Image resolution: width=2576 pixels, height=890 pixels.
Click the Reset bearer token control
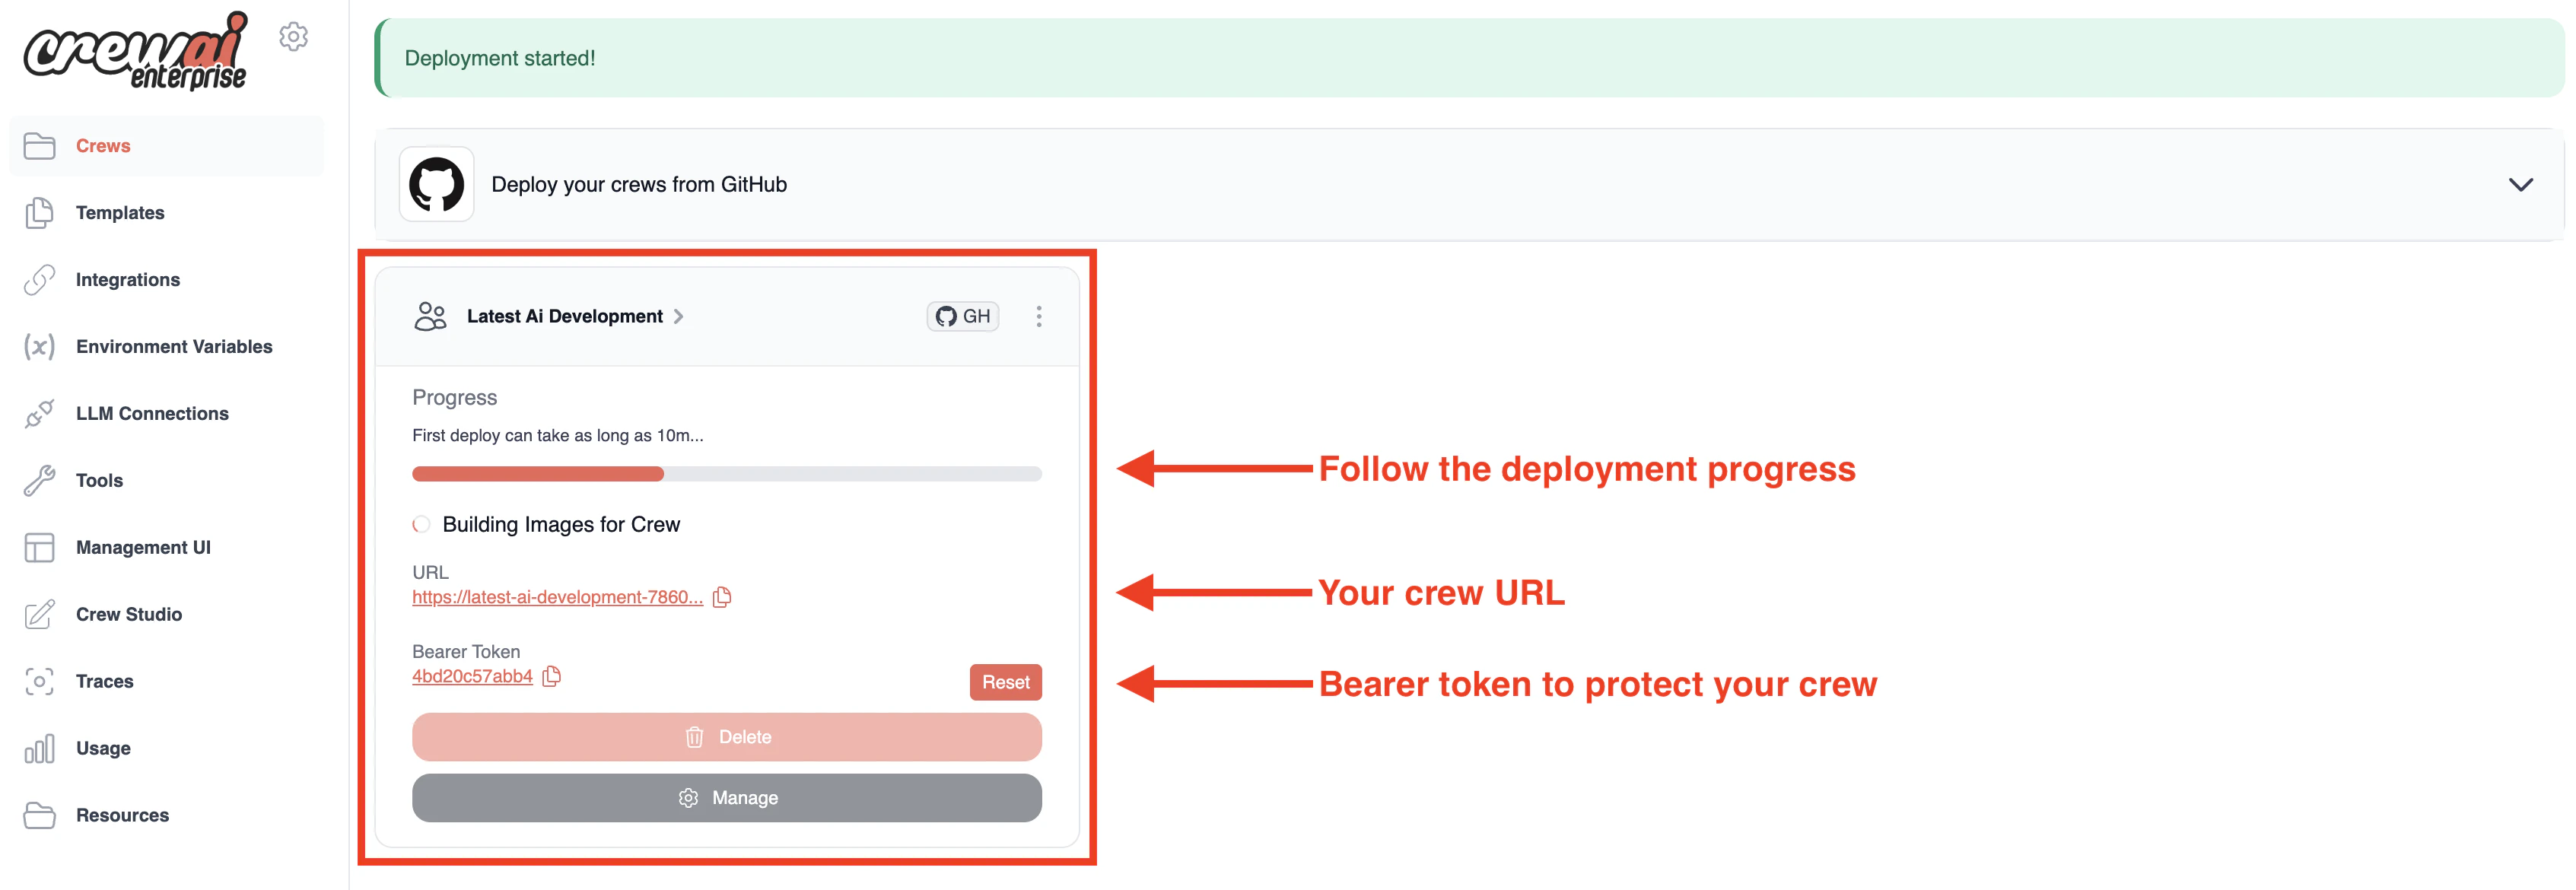(x=1005, y=681)
